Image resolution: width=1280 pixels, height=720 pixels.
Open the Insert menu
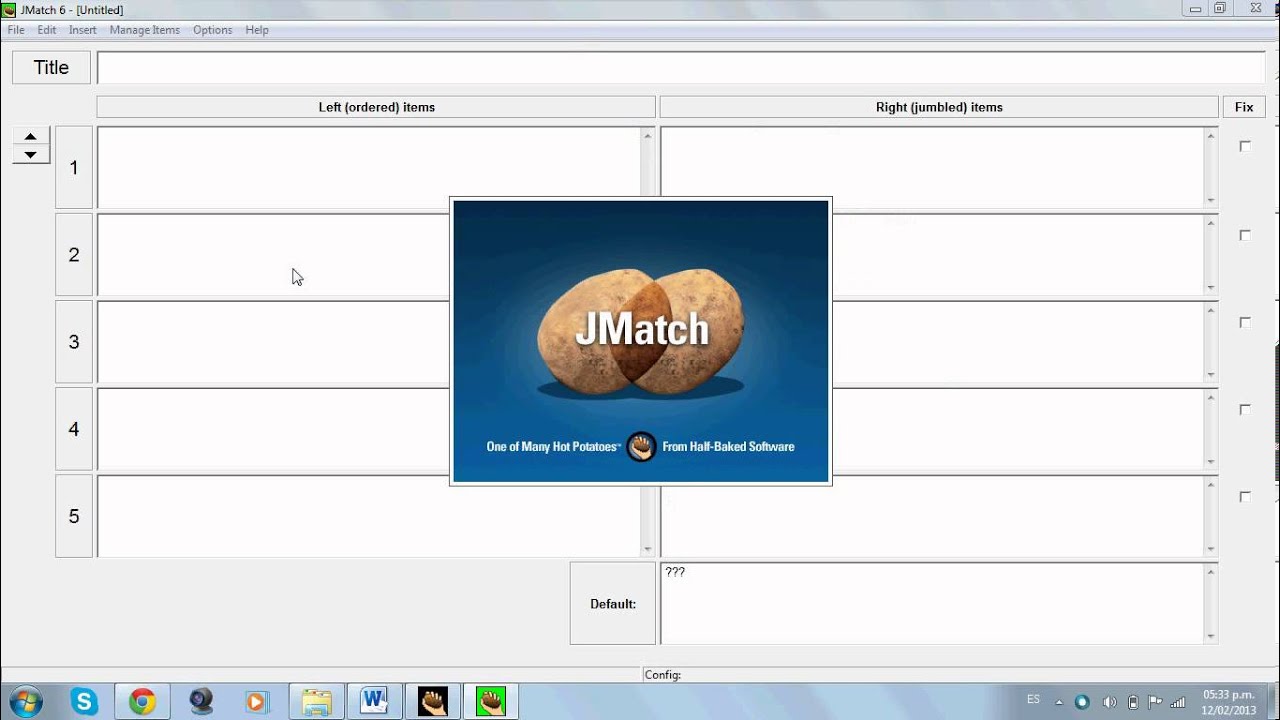83,30
